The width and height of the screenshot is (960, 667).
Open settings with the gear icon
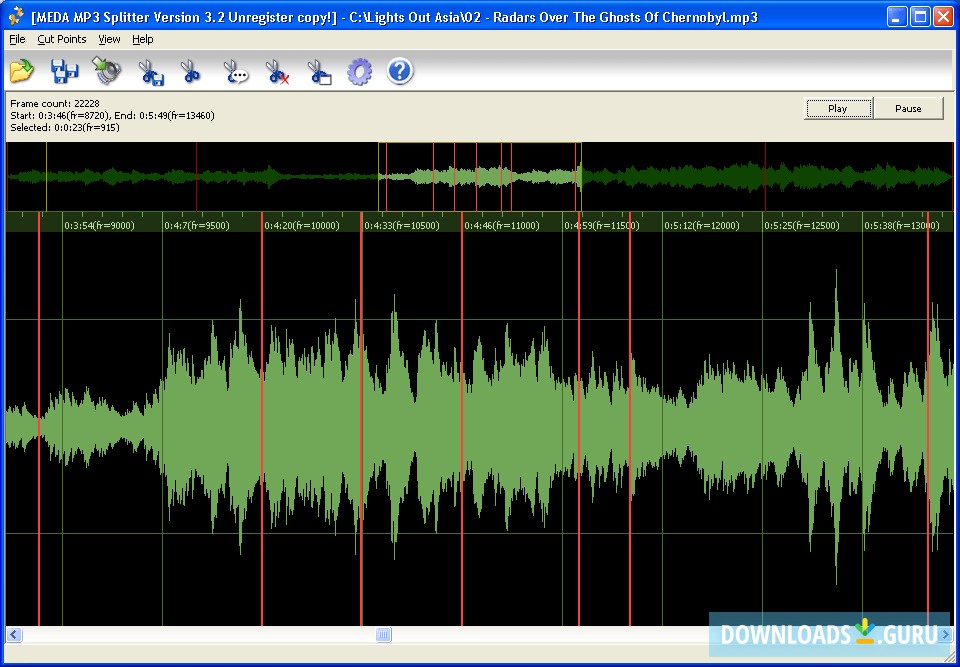click(x=359, y=71)
